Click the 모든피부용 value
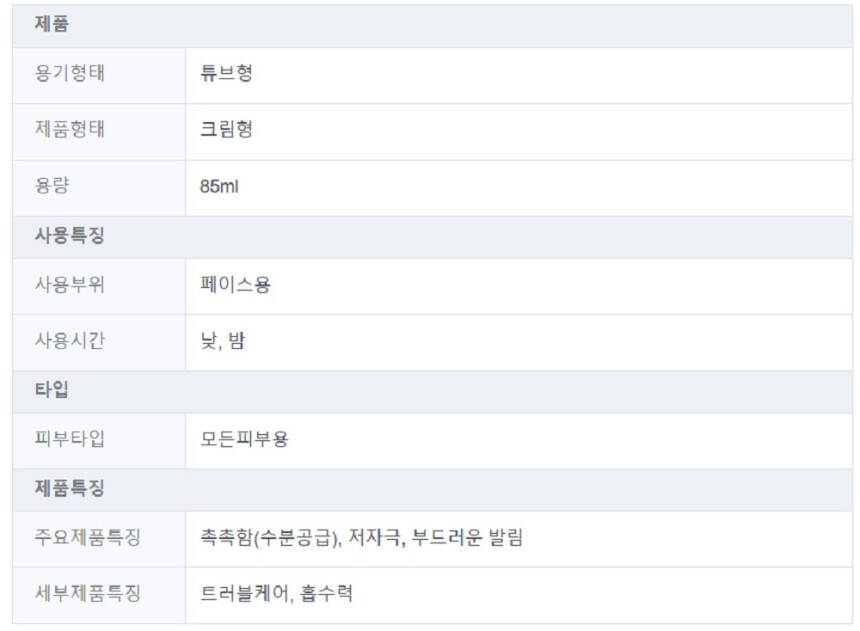The image size is (860, 631). click(x=244, y=439)
